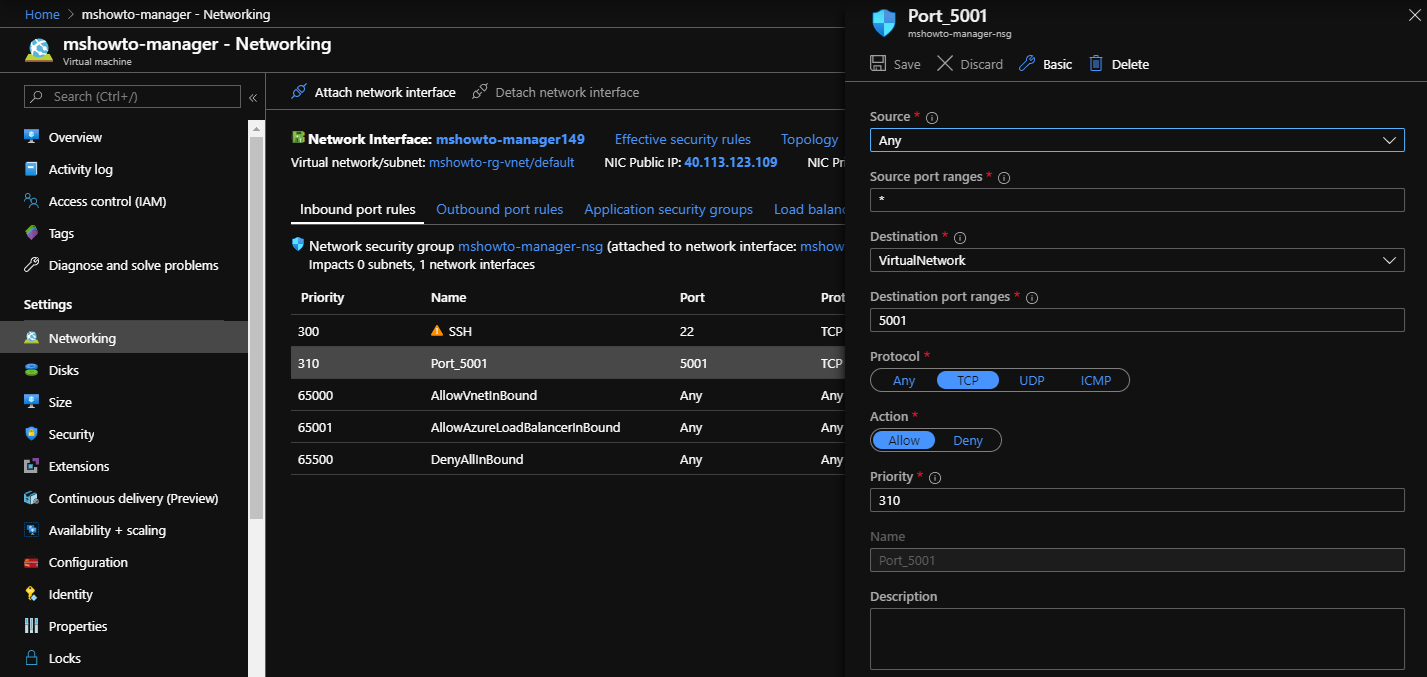Click the NIC Public IP 40.113.123.109
The height and width of the screenshot is (677, 1427).
point(730,162)
